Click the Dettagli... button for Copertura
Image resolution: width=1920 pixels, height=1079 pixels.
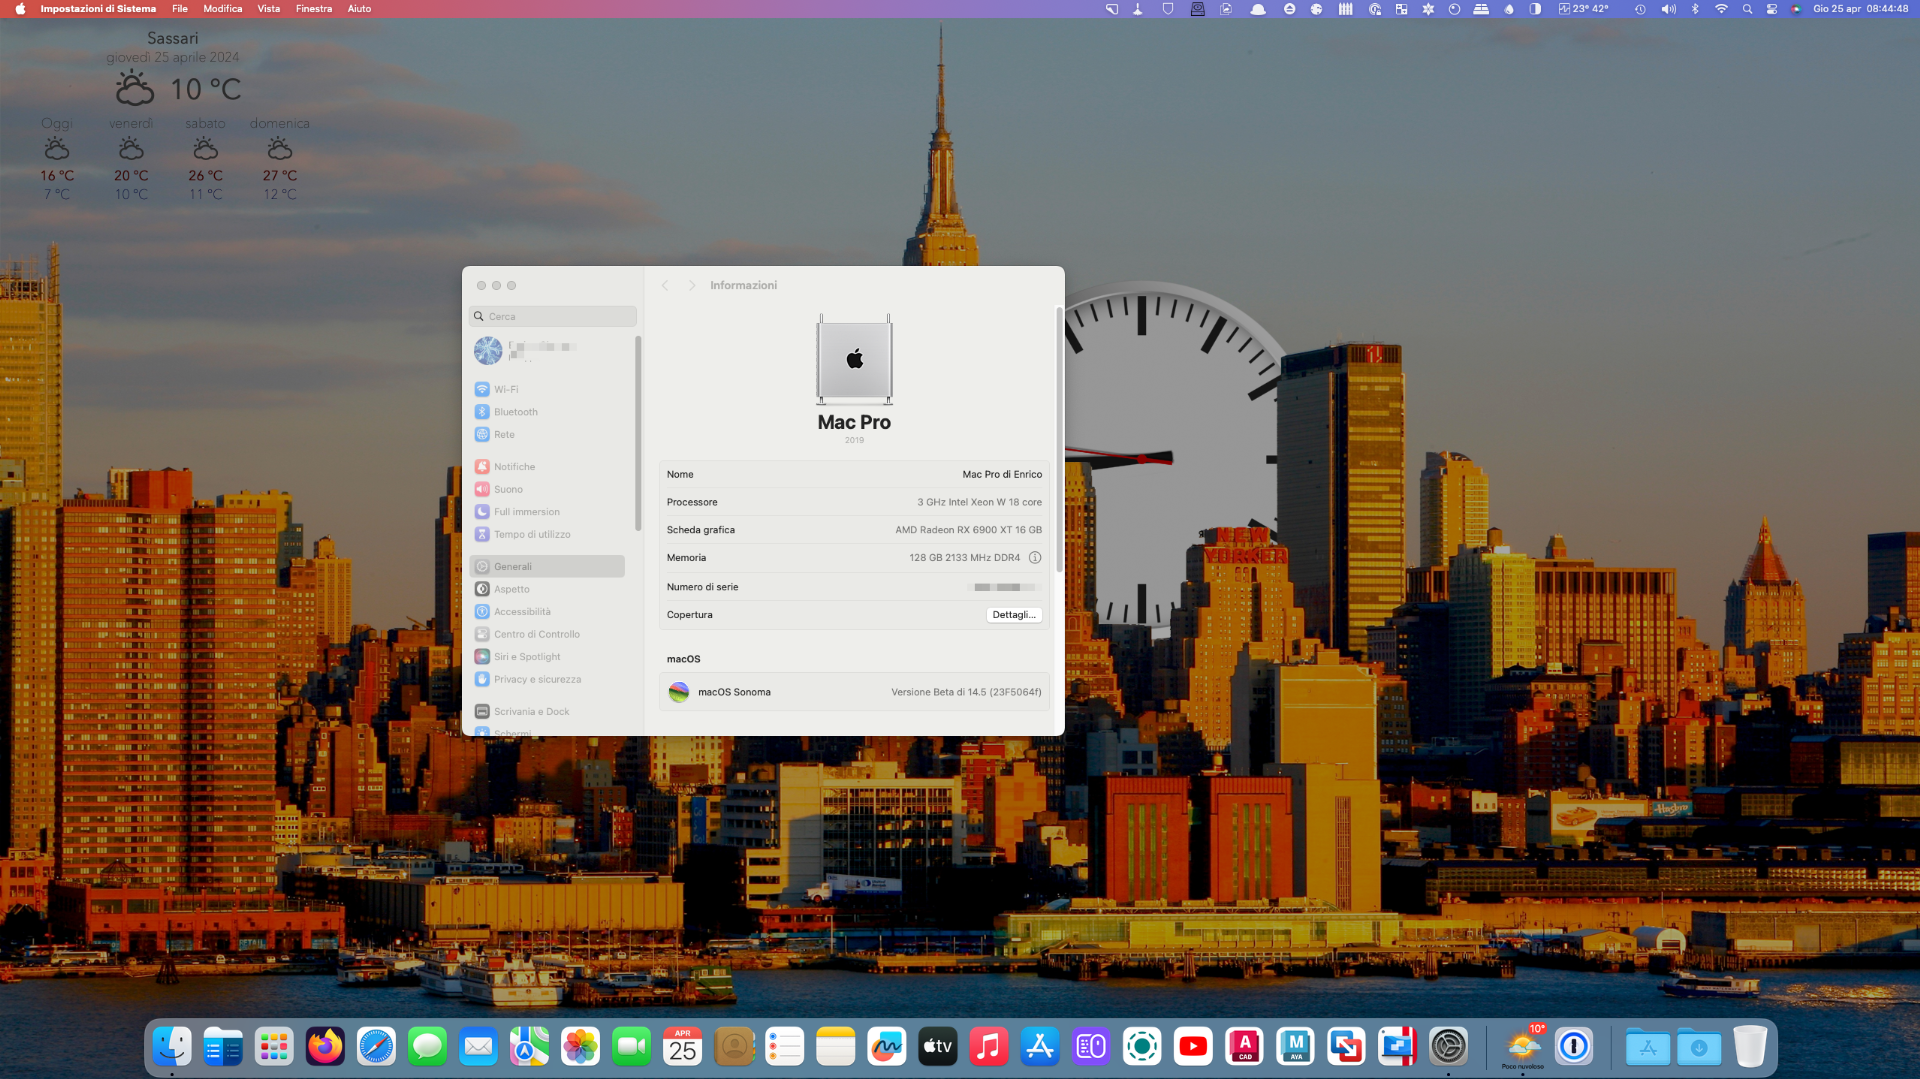1014,615
